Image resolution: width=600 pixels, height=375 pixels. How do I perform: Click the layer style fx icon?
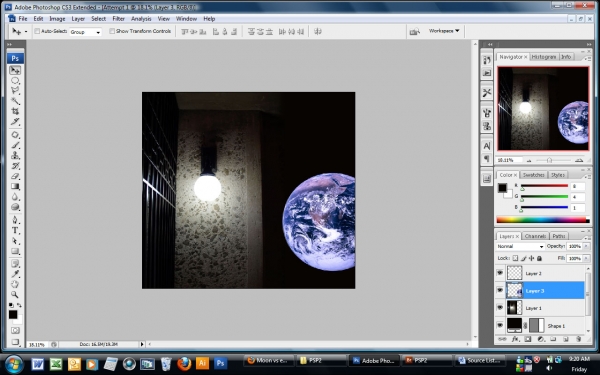(x=515, y=339)
